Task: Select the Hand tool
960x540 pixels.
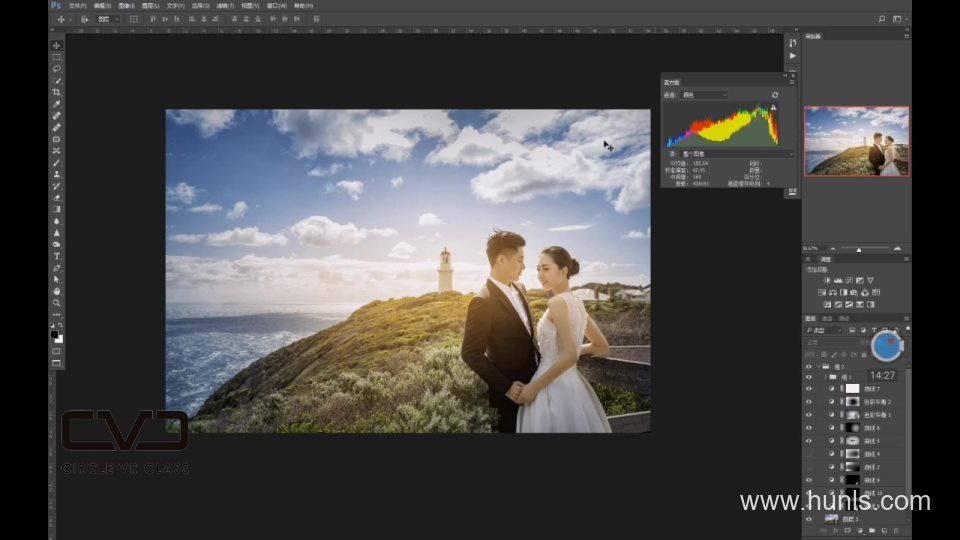Action: 56,291
